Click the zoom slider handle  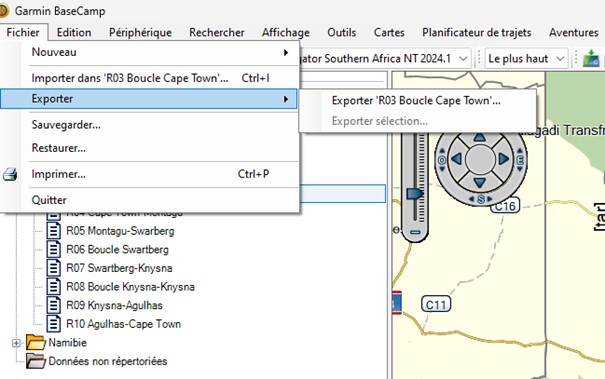click(x=414, y=193)
